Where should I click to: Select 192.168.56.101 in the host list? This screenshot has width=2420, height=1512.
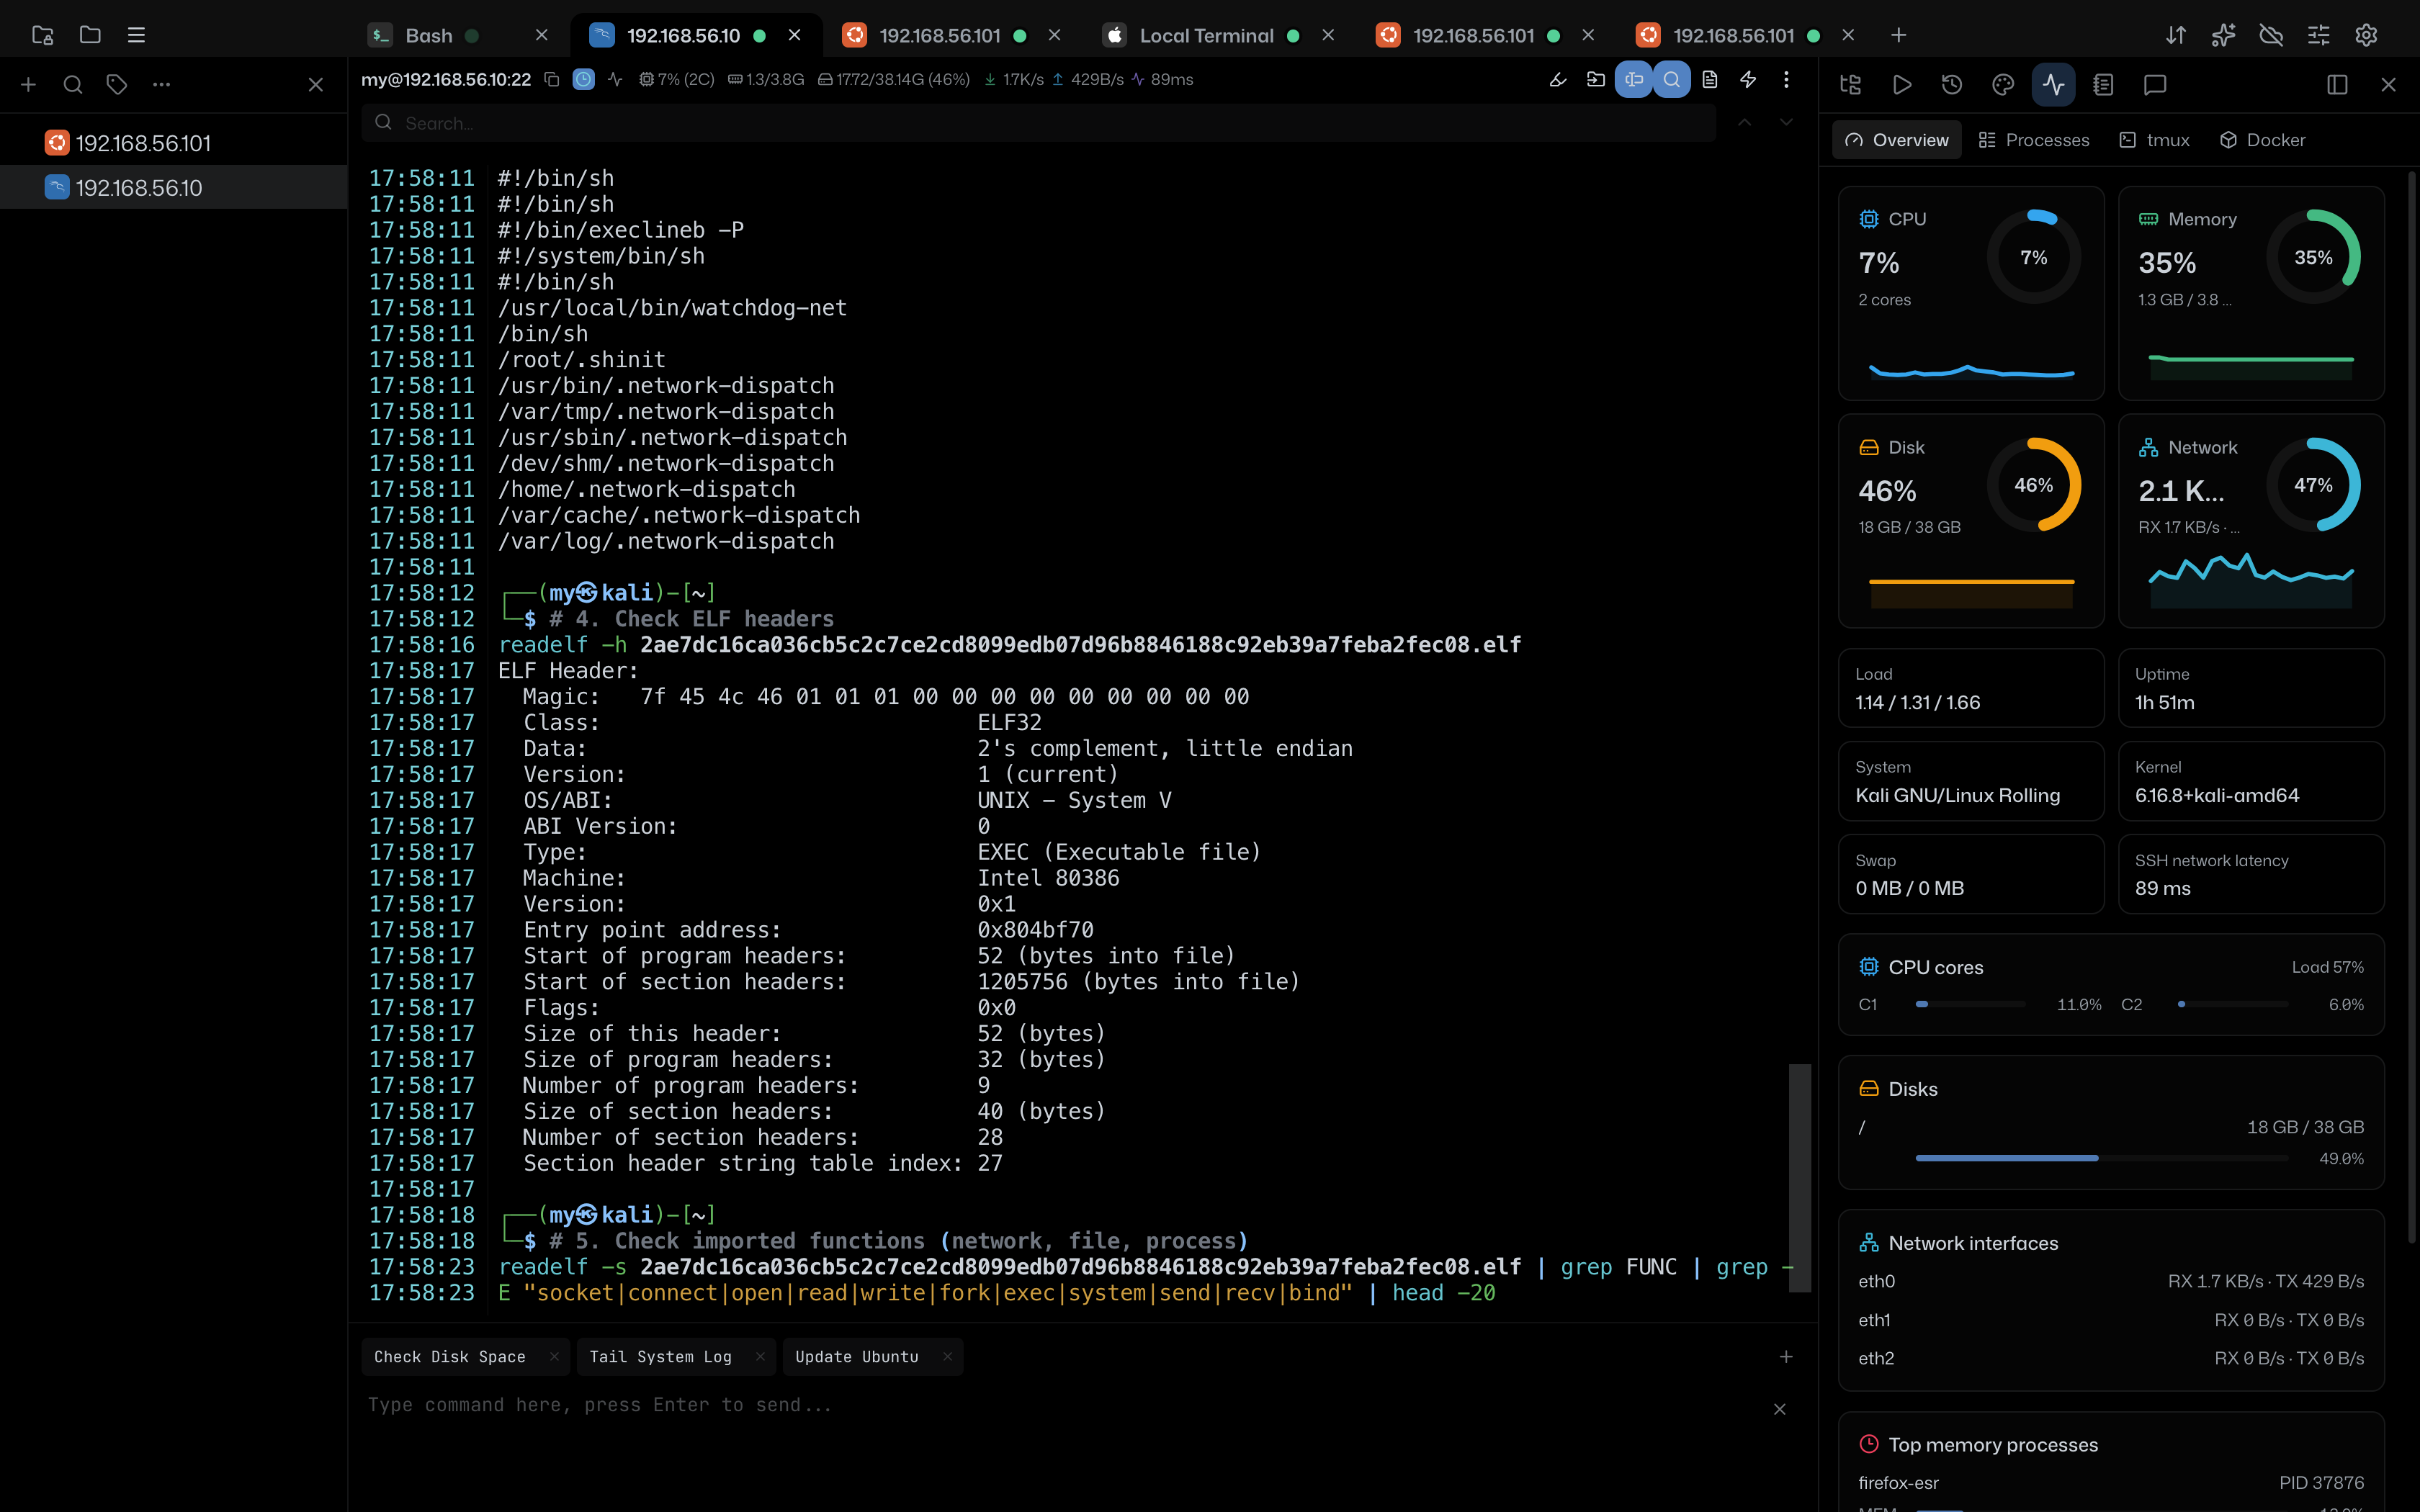tap(174, 143)
